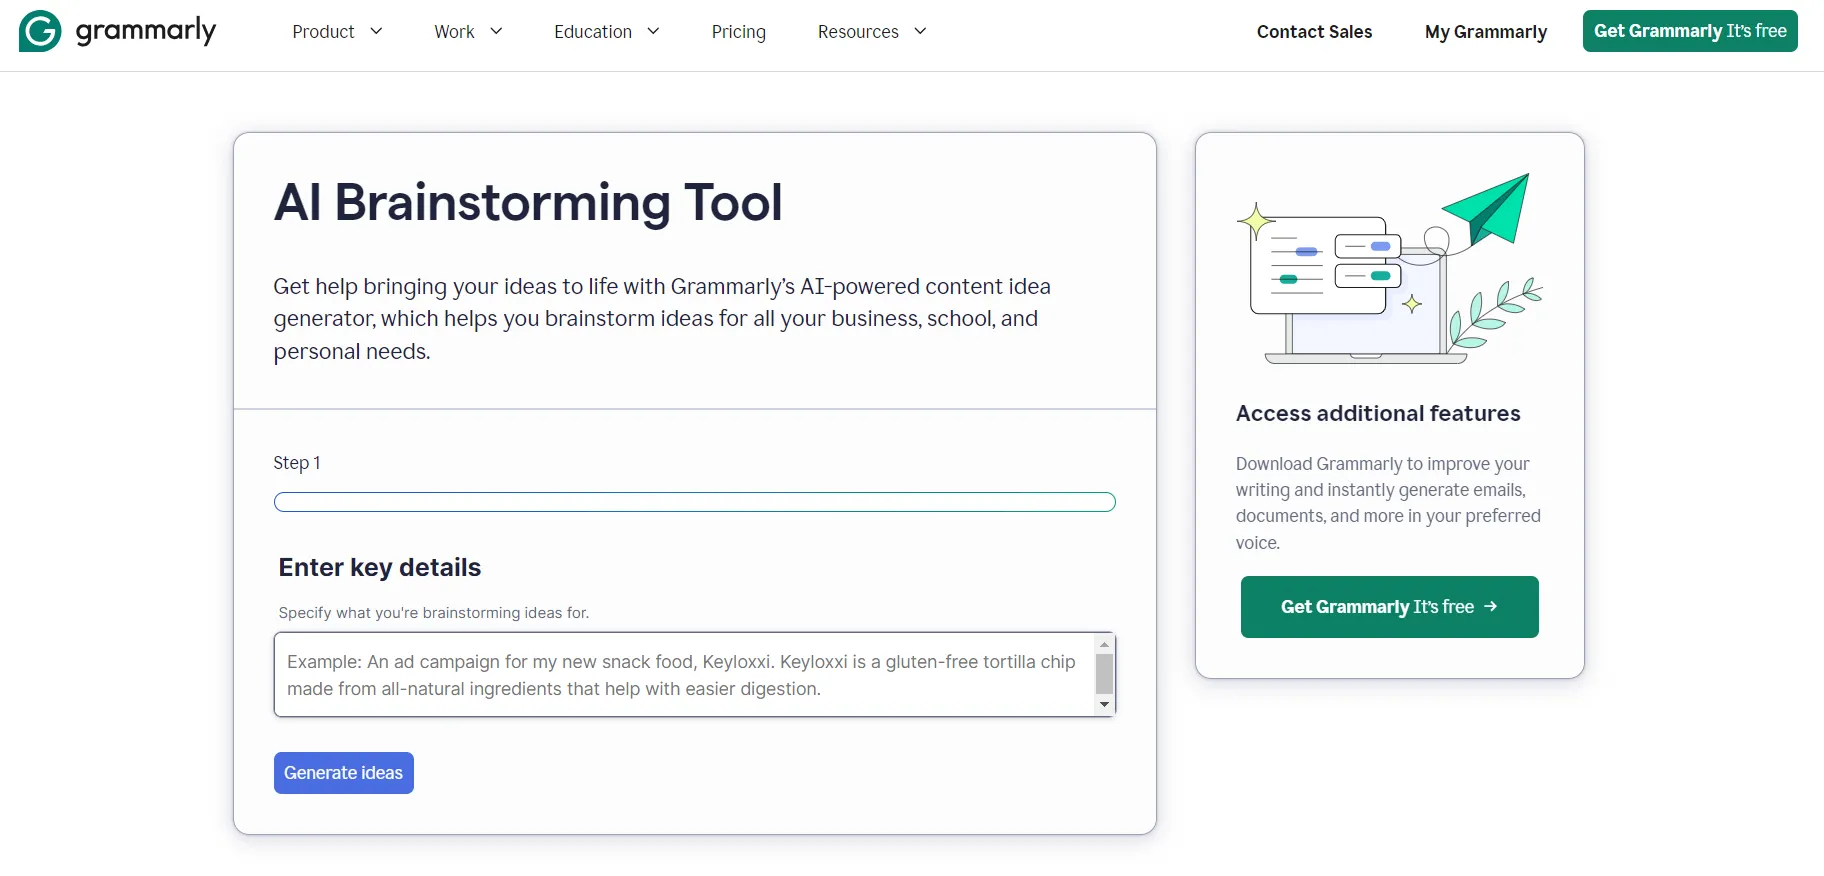Expand the Product chevron arrow

(x=376, y=32)
